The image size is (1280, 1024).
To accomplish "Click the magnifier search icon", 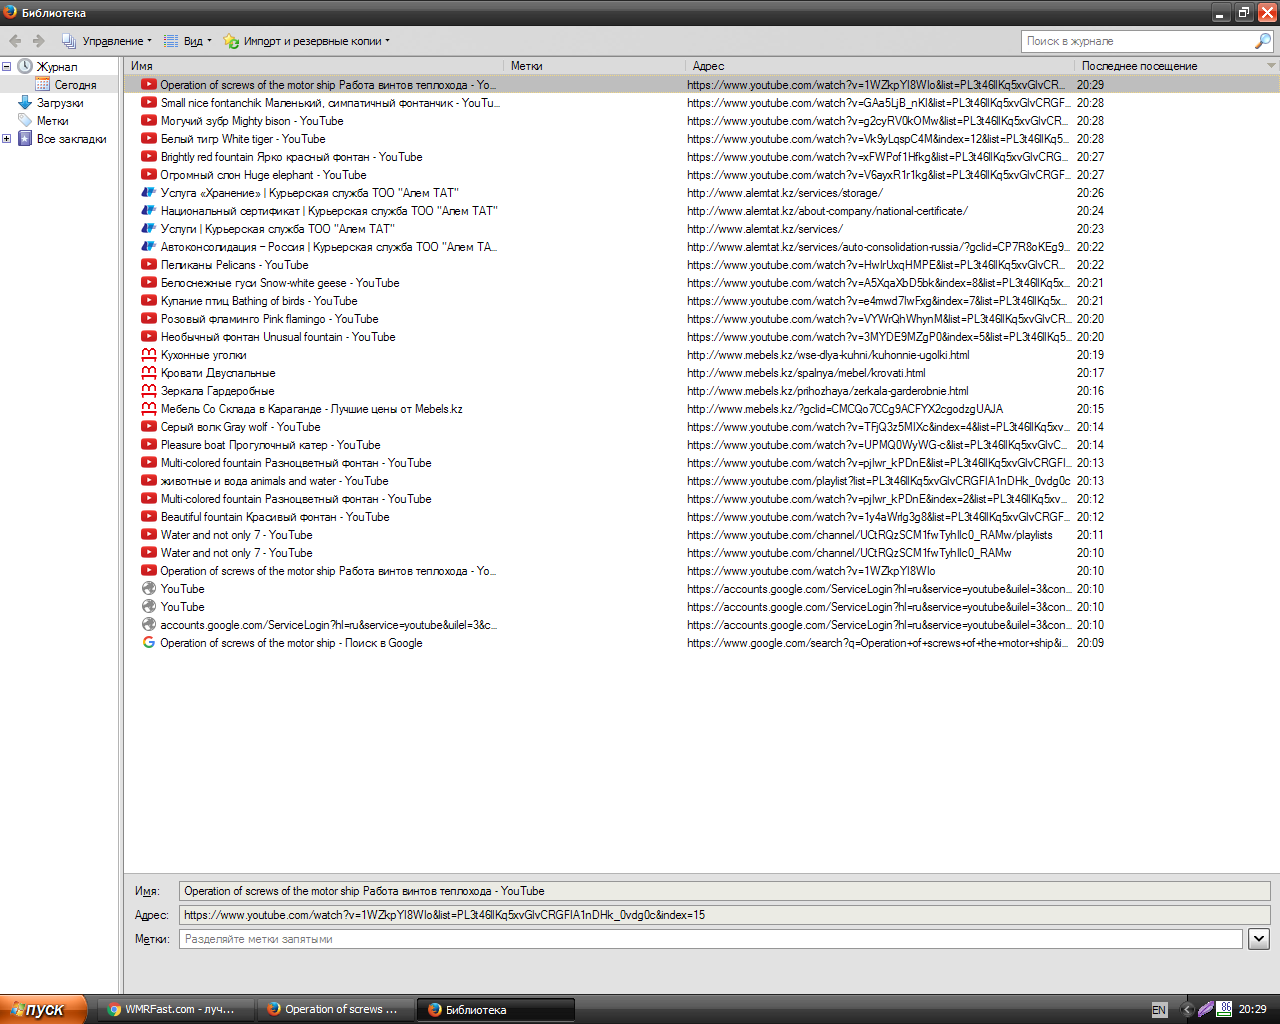I will (x=1263, y=41).
